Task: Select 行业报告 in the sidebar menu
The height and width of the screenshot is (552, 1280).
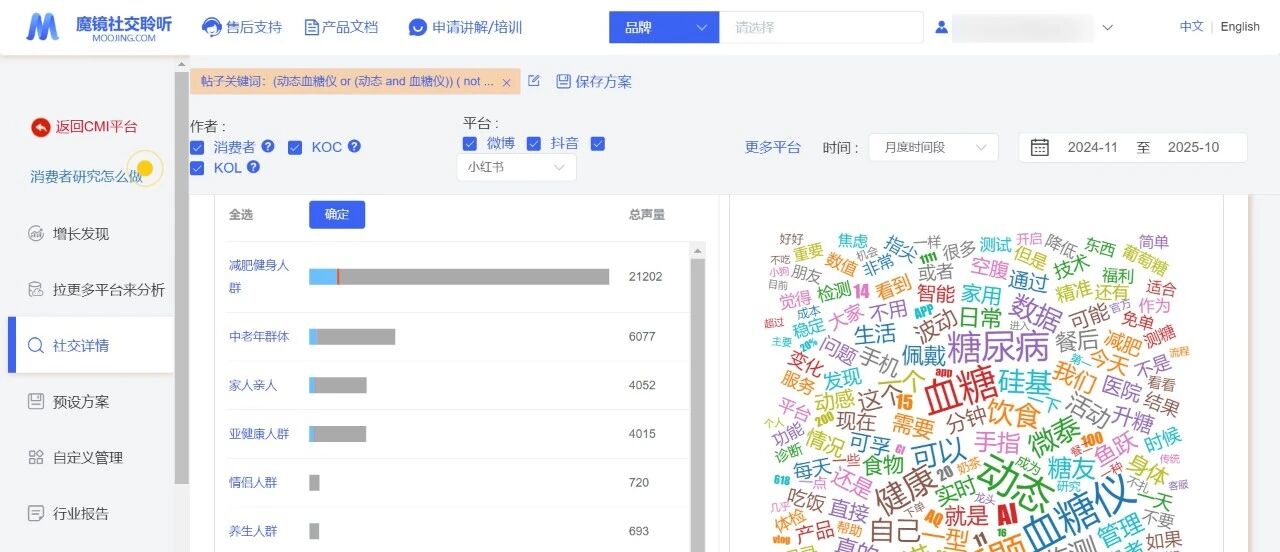Action: click(x=81, y=514)
